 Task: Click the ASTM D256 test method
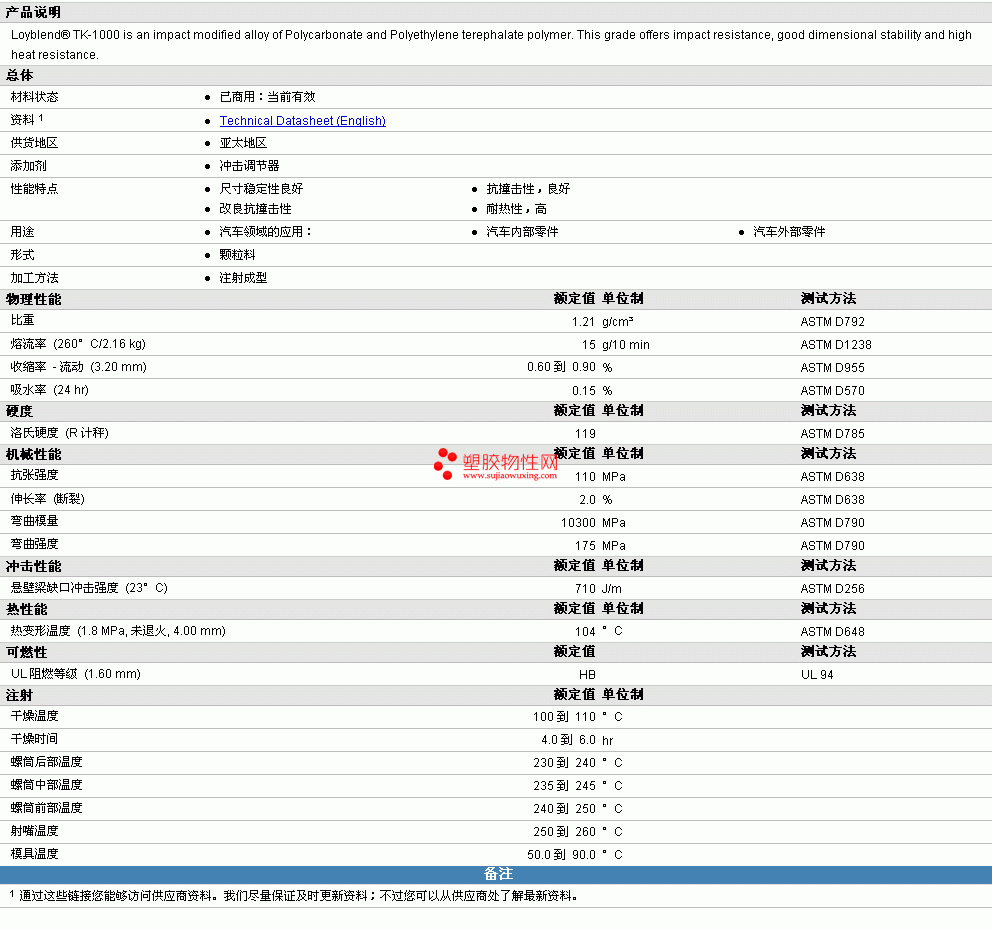pos(832,588)
